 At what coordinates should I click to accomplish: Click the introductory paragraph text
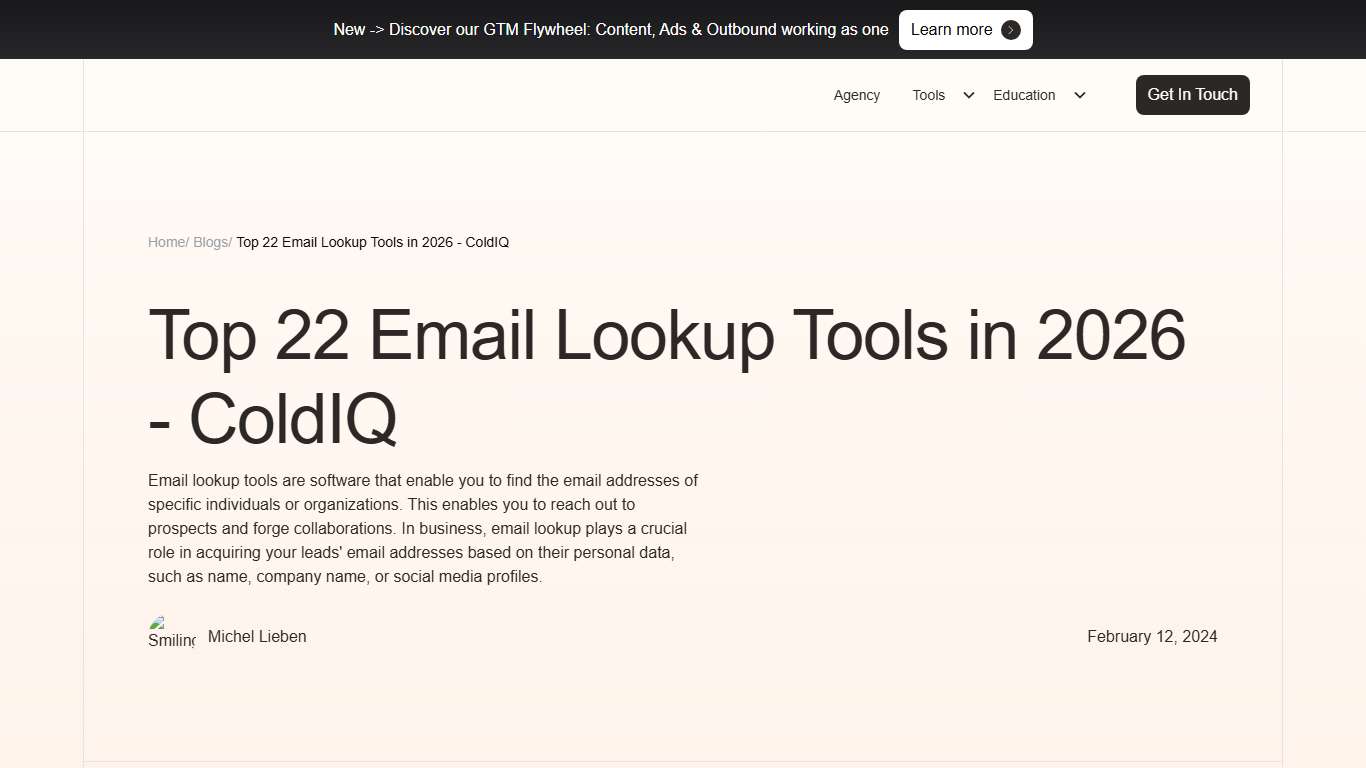(x=423, y=528)
